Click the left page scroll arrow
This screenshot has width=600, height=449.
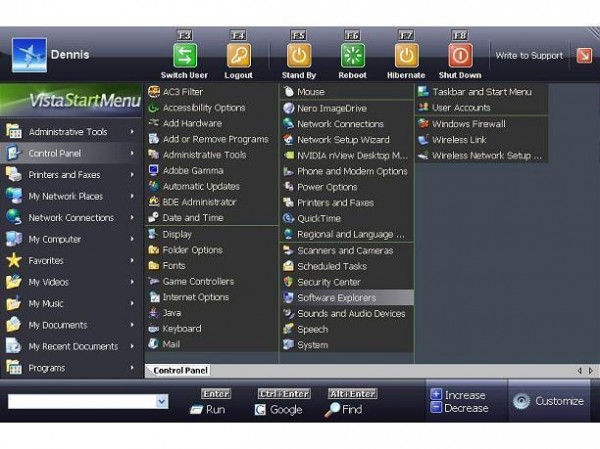(x=580, y=371)
